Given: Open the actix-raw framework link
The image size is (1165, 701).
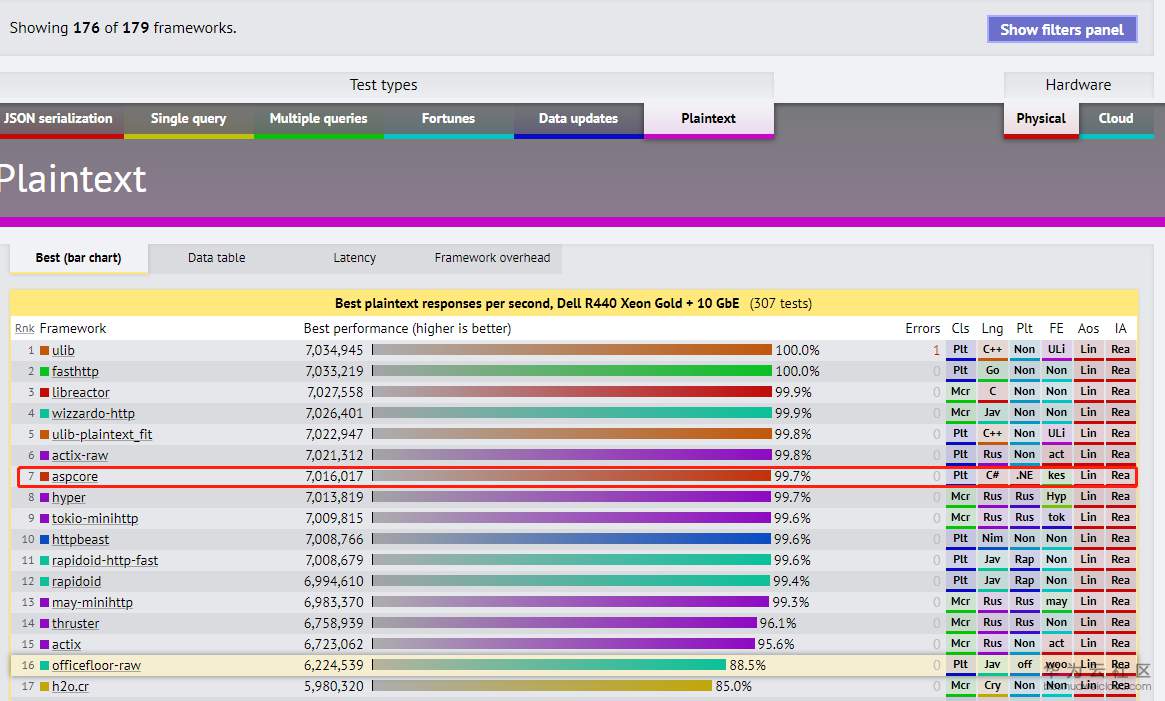Looking at the screenshot, I should click(x=80, y=456).
